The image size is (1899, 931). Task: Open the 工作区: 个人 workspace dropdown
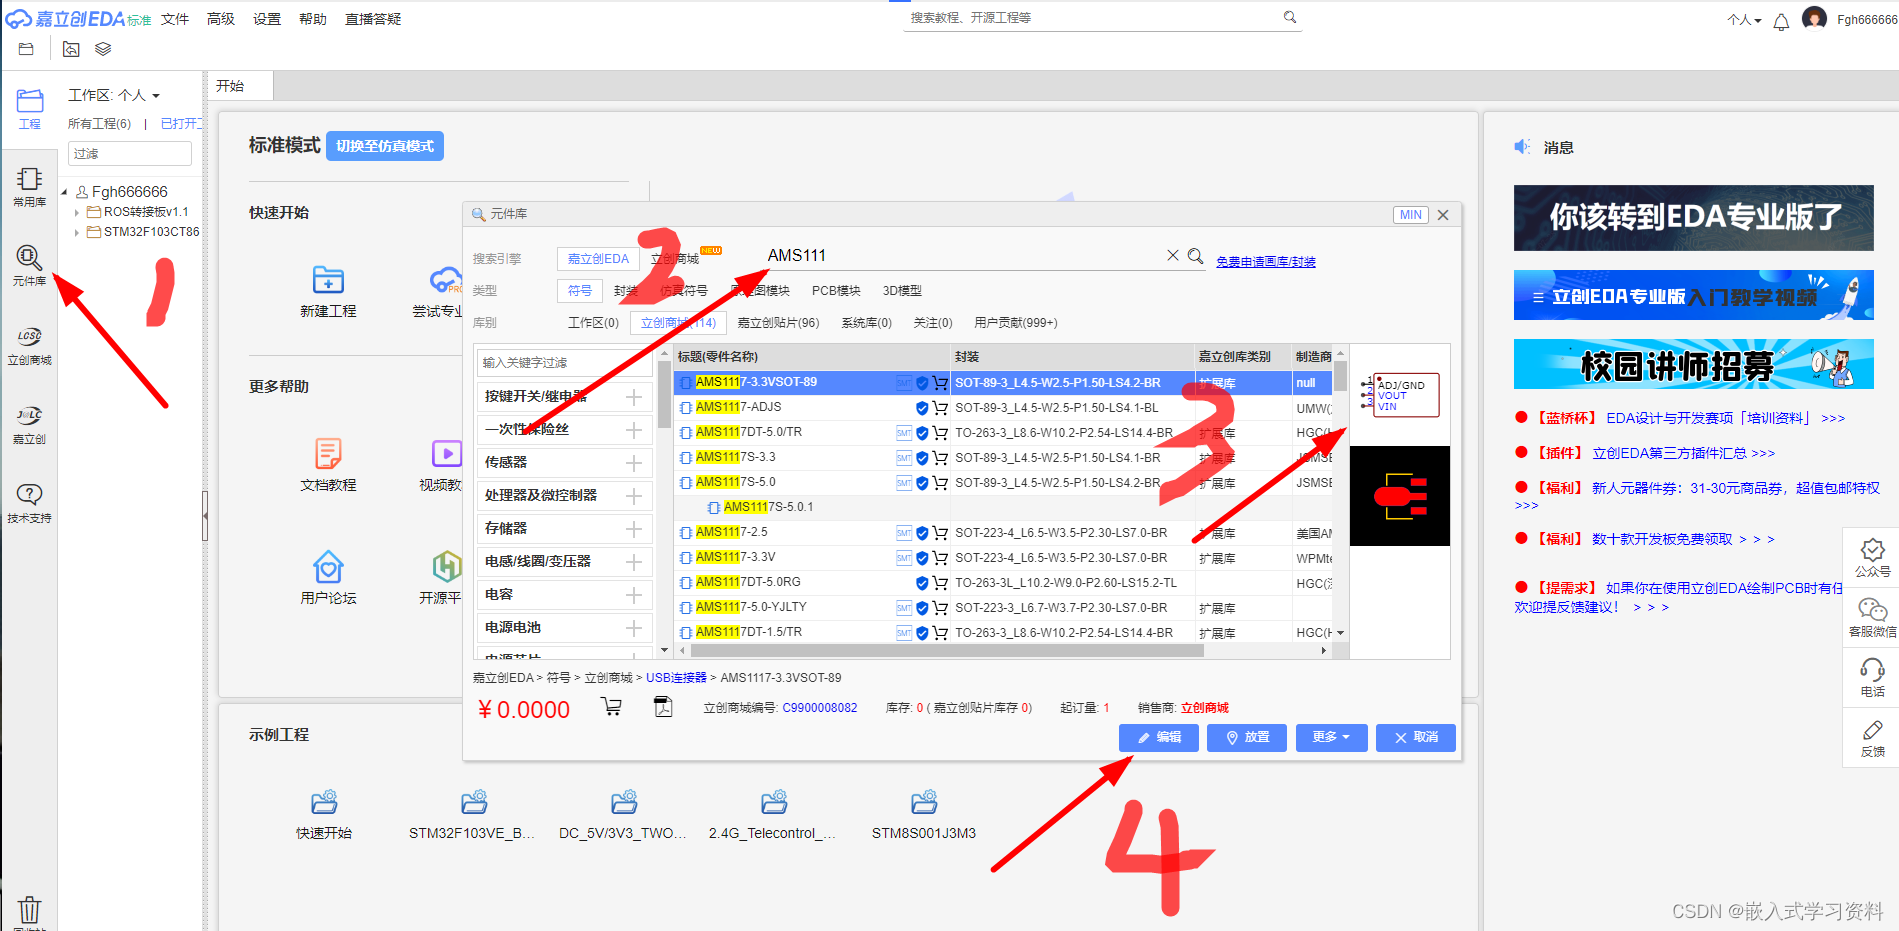click(x=114, y=95)
